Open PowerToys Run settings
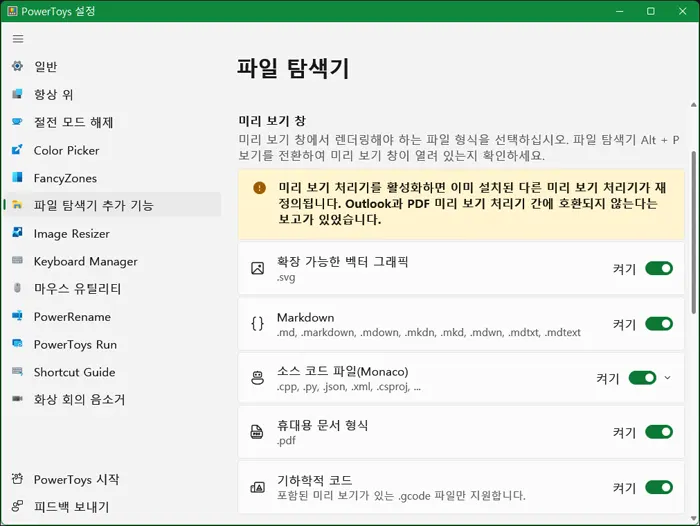700x526 pixels. [112, 344]
